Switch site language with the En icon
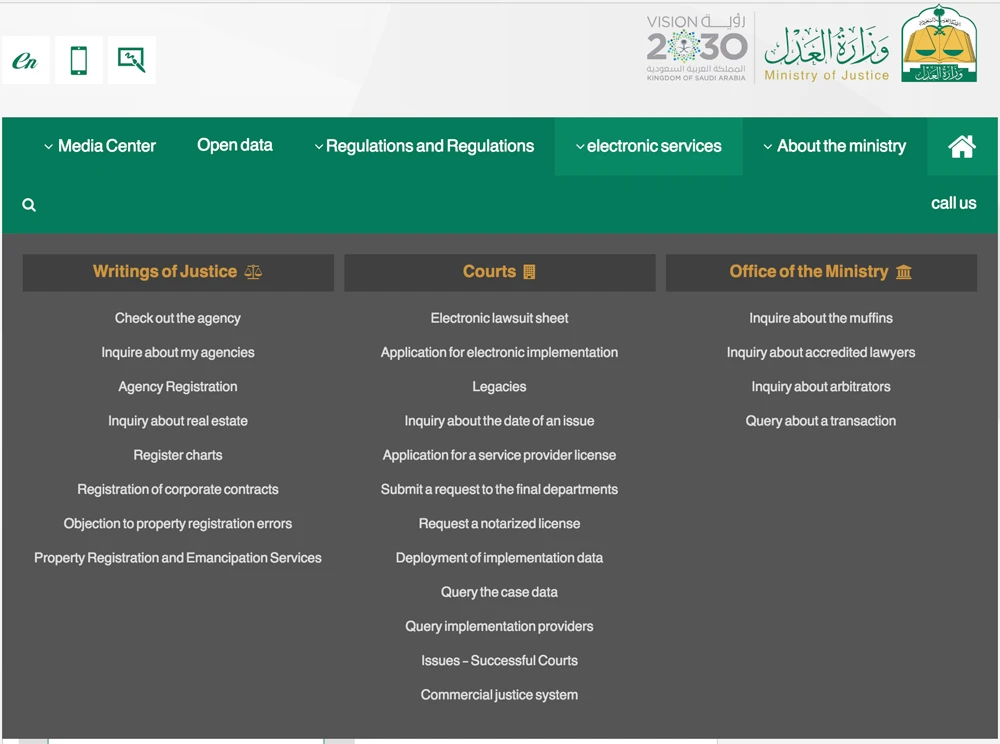 26,61
